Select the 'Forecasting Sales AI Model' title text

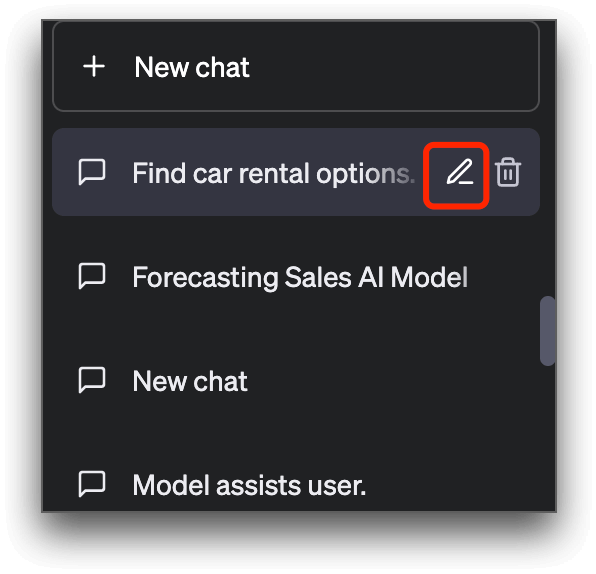point(300,277)
